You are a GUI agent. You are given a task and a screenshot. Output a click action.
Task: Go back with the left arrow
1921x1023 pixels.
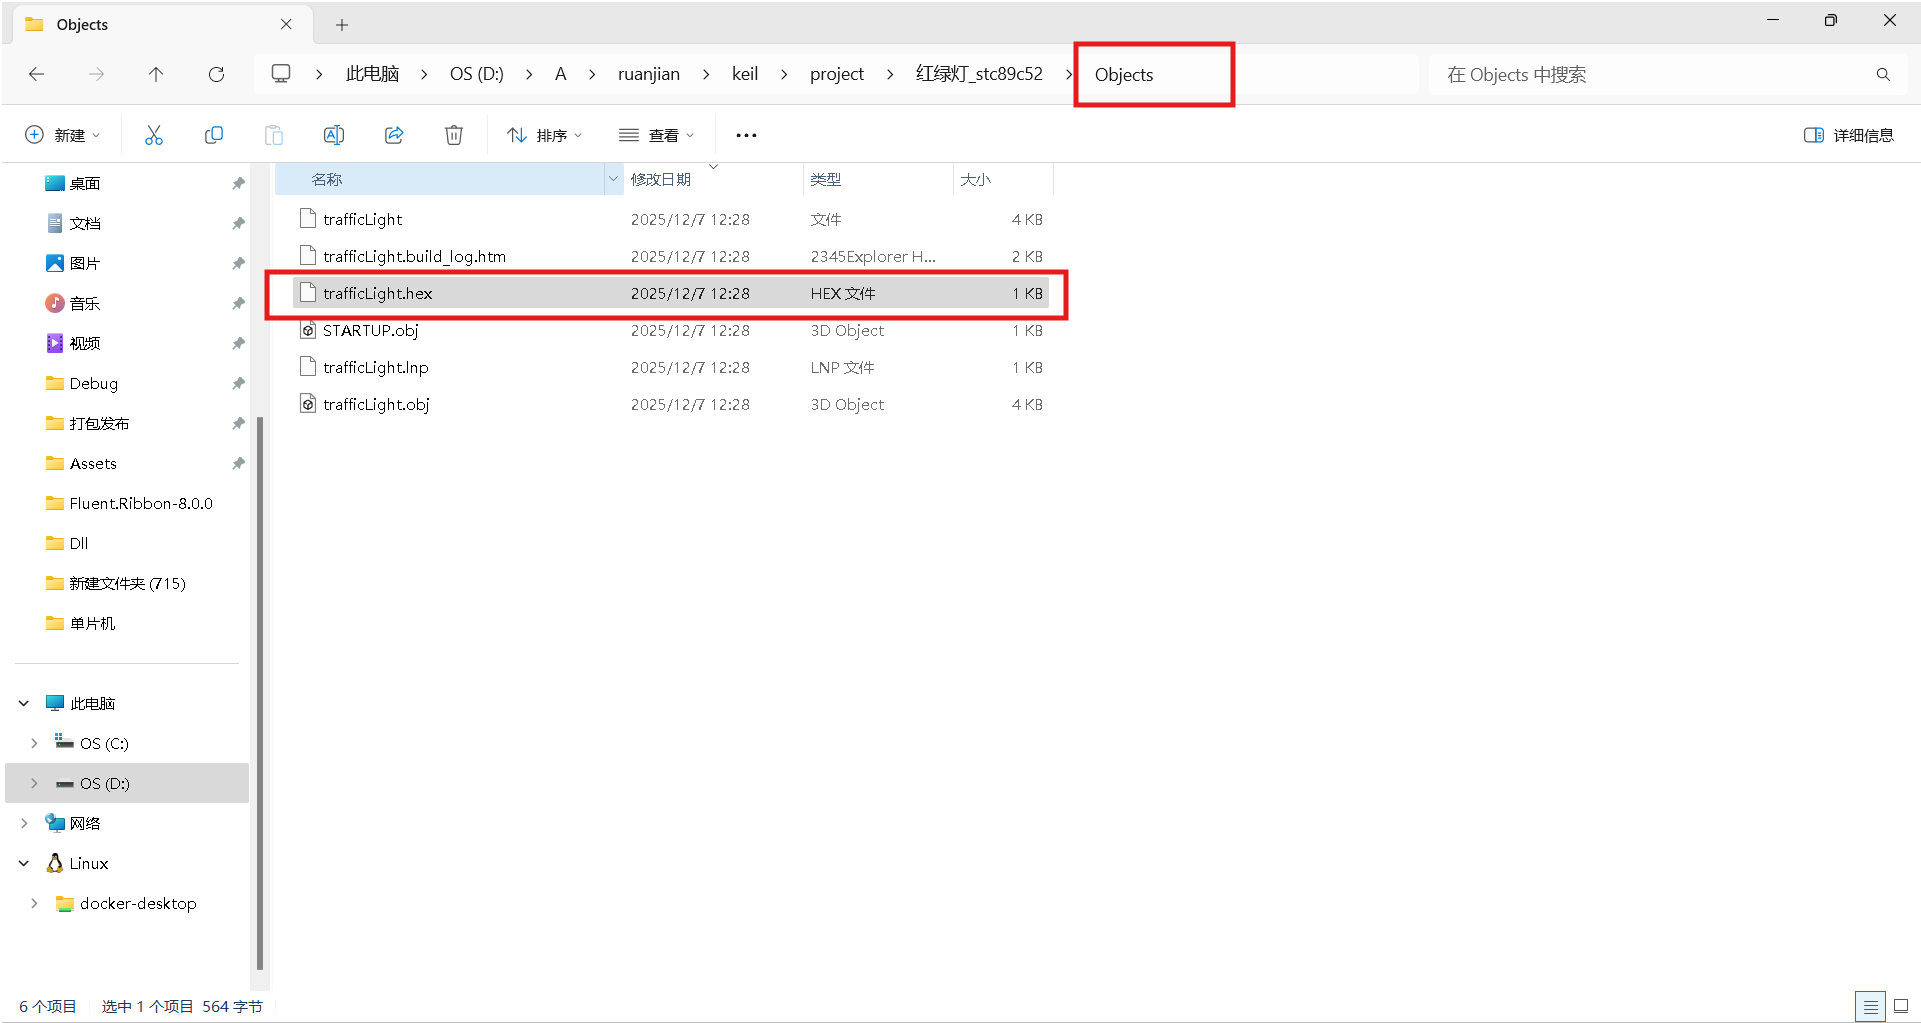36,74
